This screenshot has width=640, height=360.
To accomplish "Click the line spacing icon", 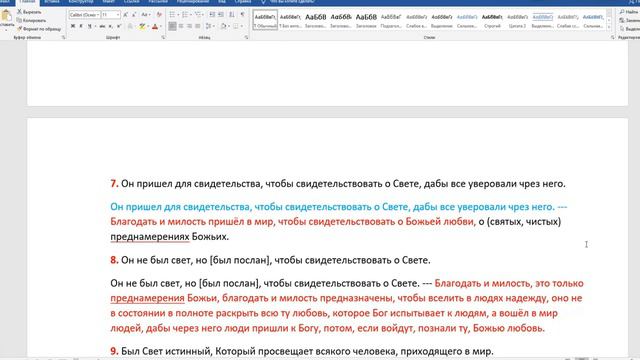I will (209, 26).
